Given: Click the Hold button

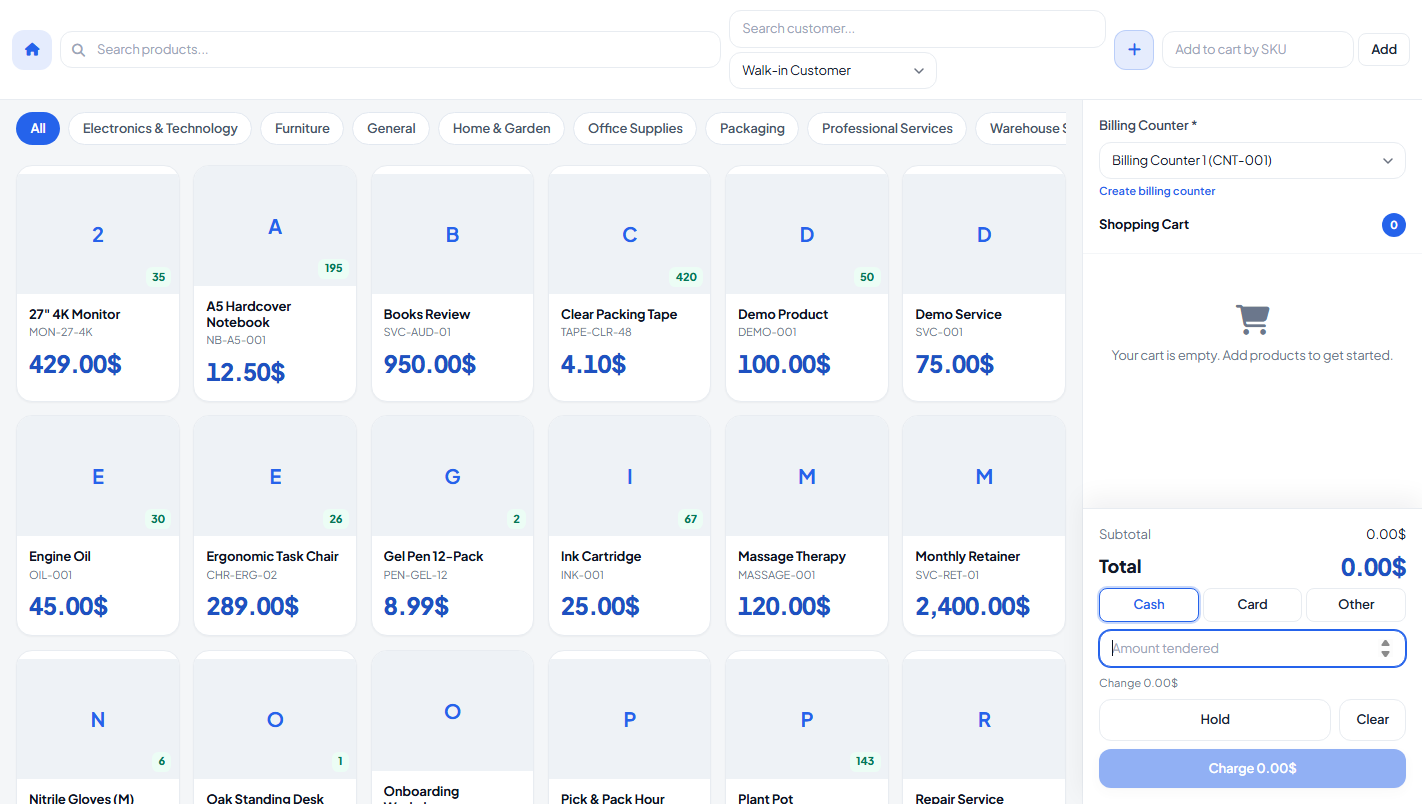Looking at the screenshot, I should [1215, 719].
